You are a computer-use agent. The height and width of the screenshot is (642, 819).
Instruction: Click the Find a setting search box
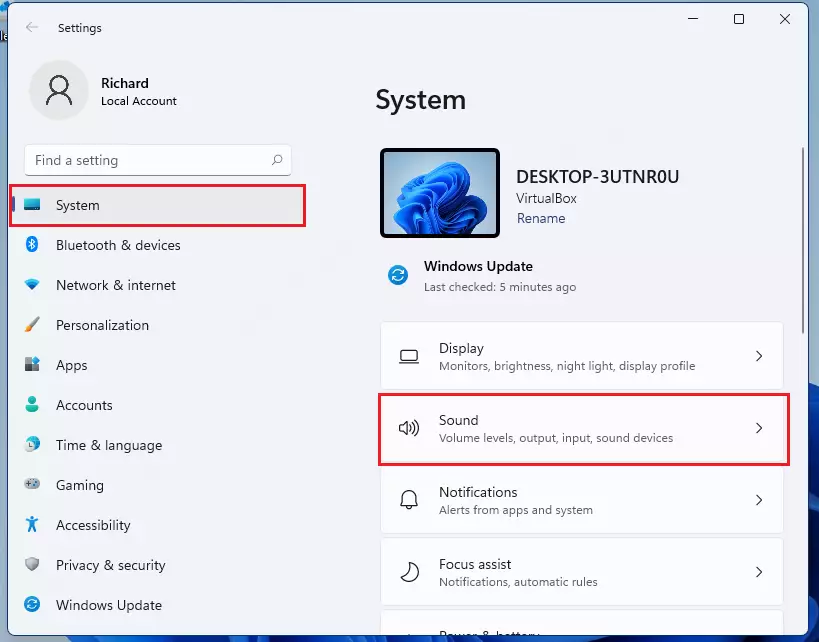(x=158, y=160)
